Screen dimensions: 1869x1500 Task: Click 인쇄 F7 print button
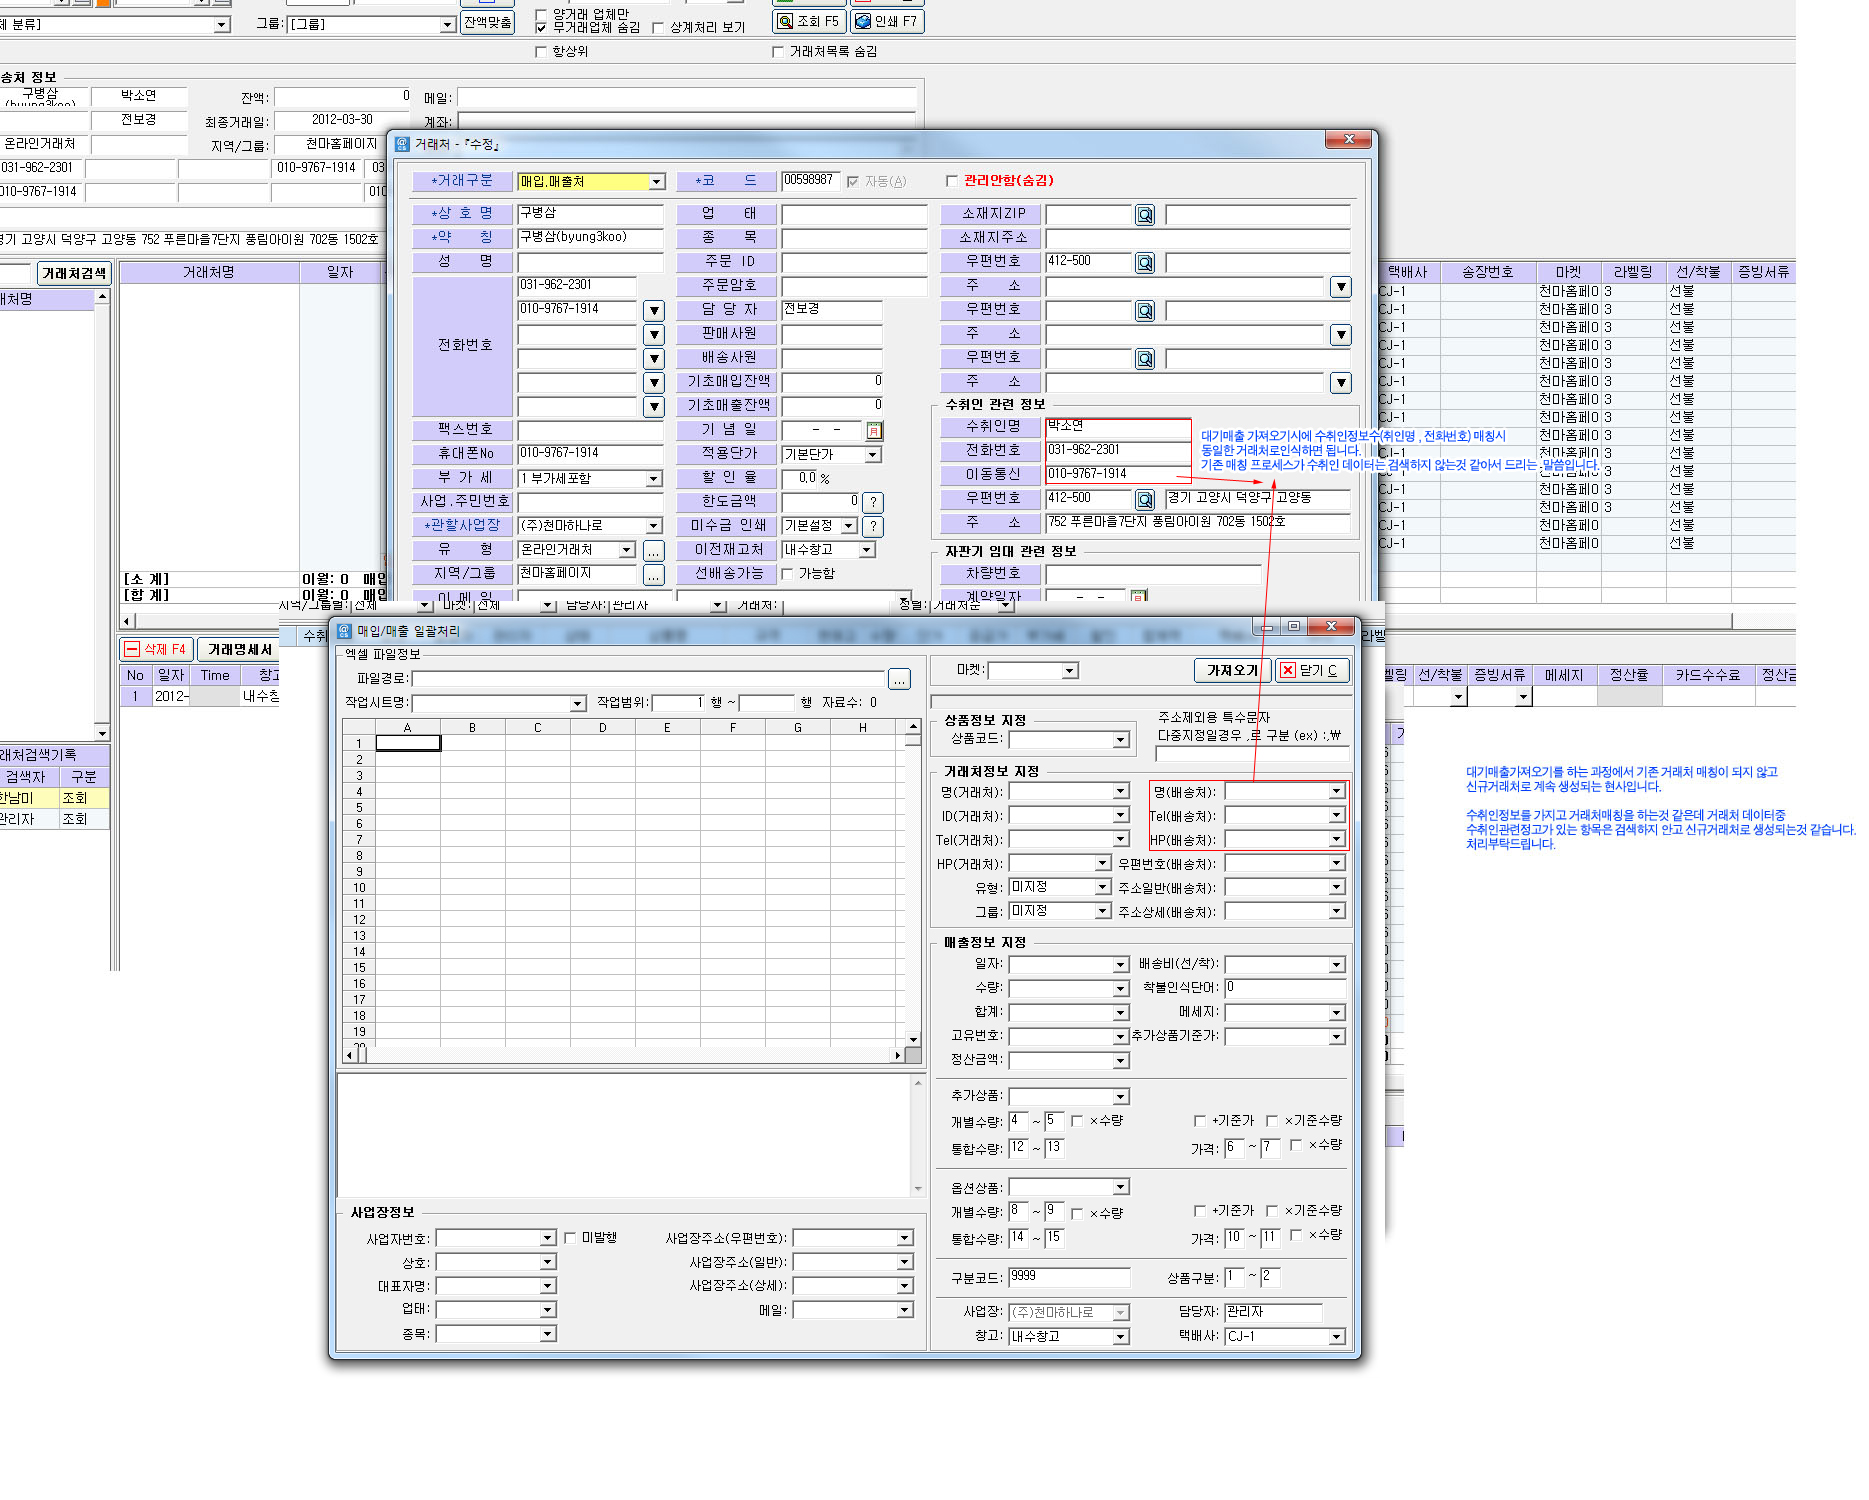click(887, 21)
